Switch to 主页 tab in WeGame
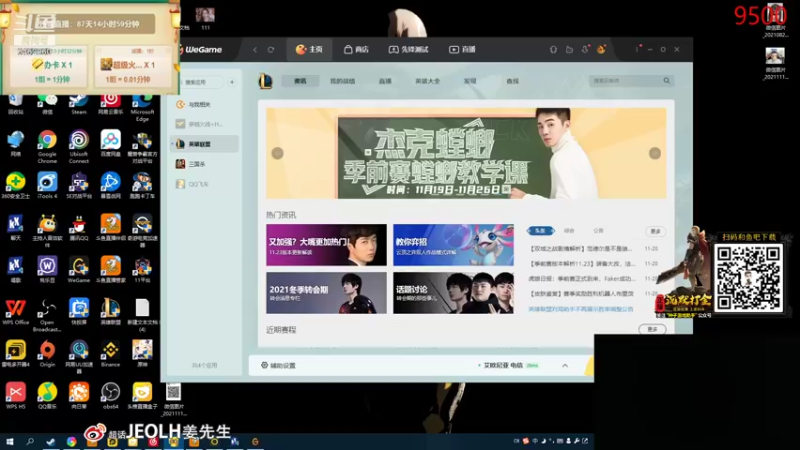 (x=309, y=49)
